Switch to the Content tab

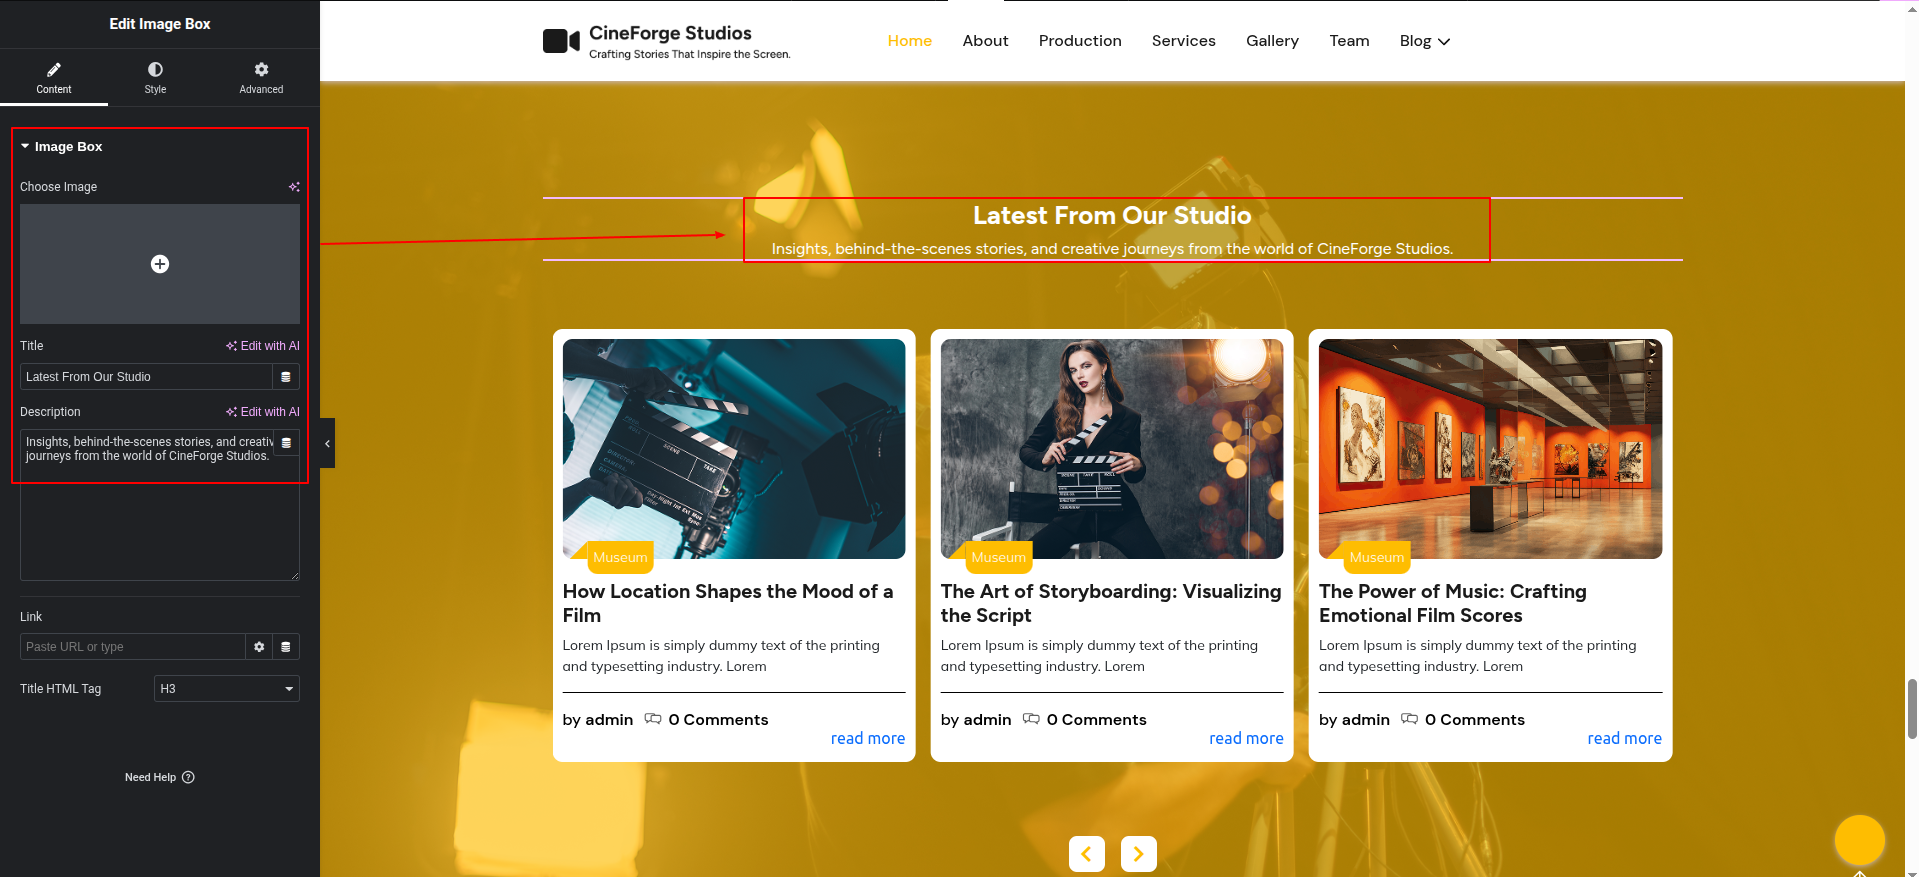click(54, 77)
